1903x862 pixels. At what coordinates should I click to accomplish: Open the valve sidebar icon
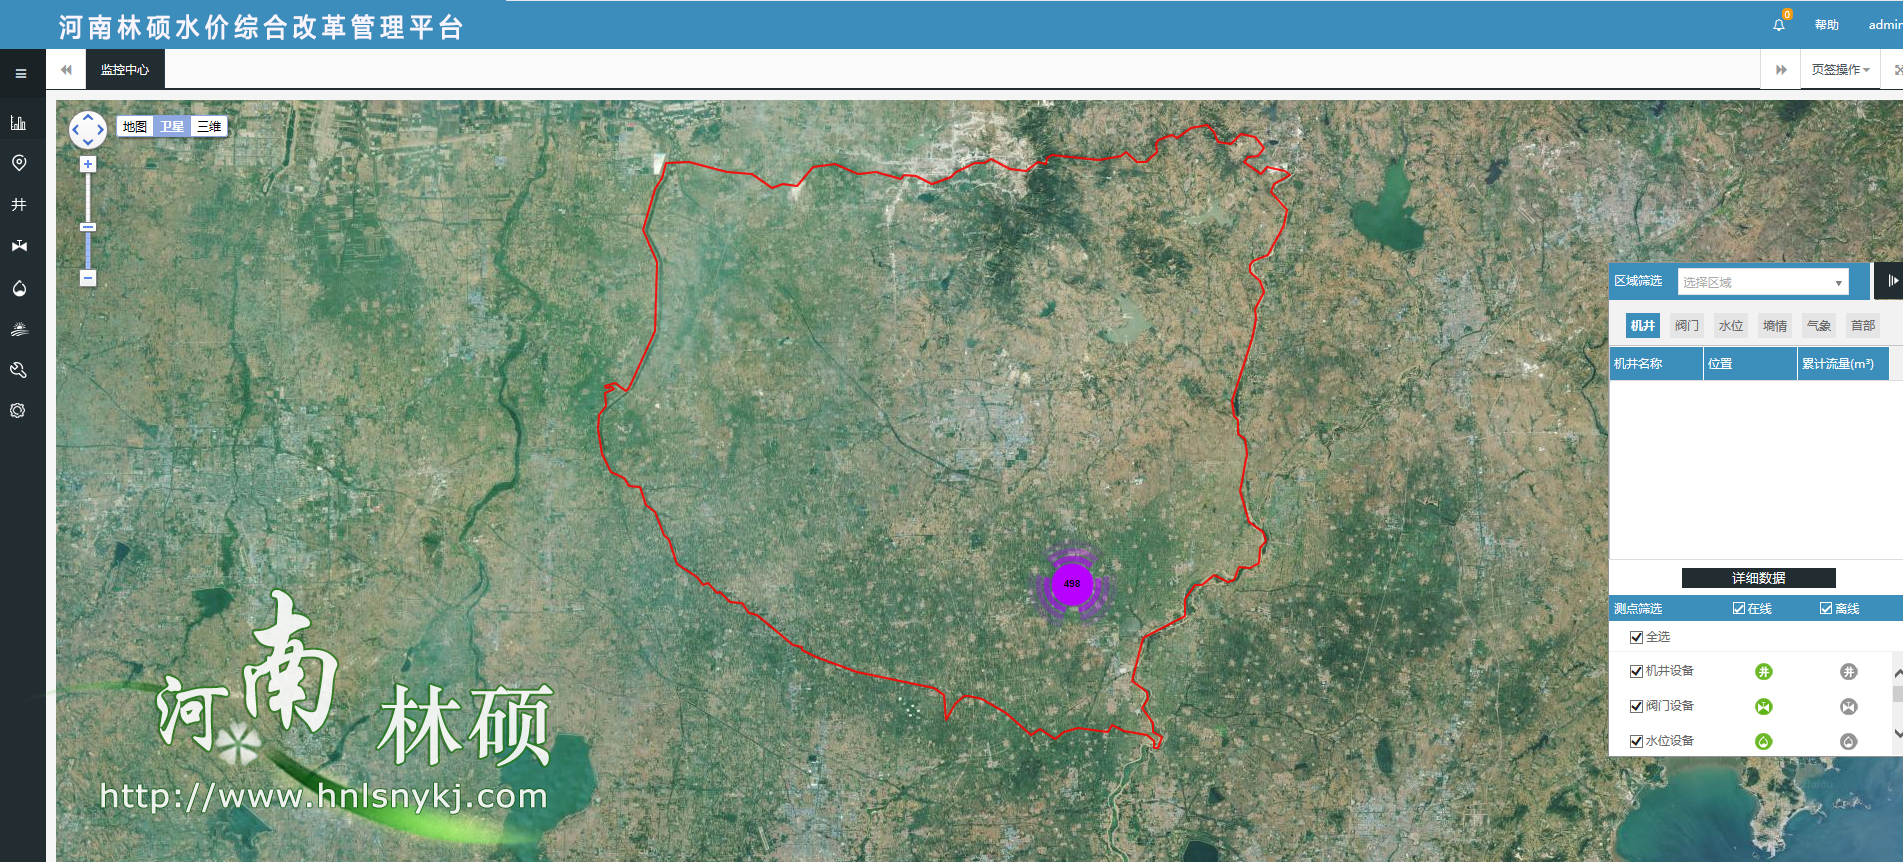18,246
